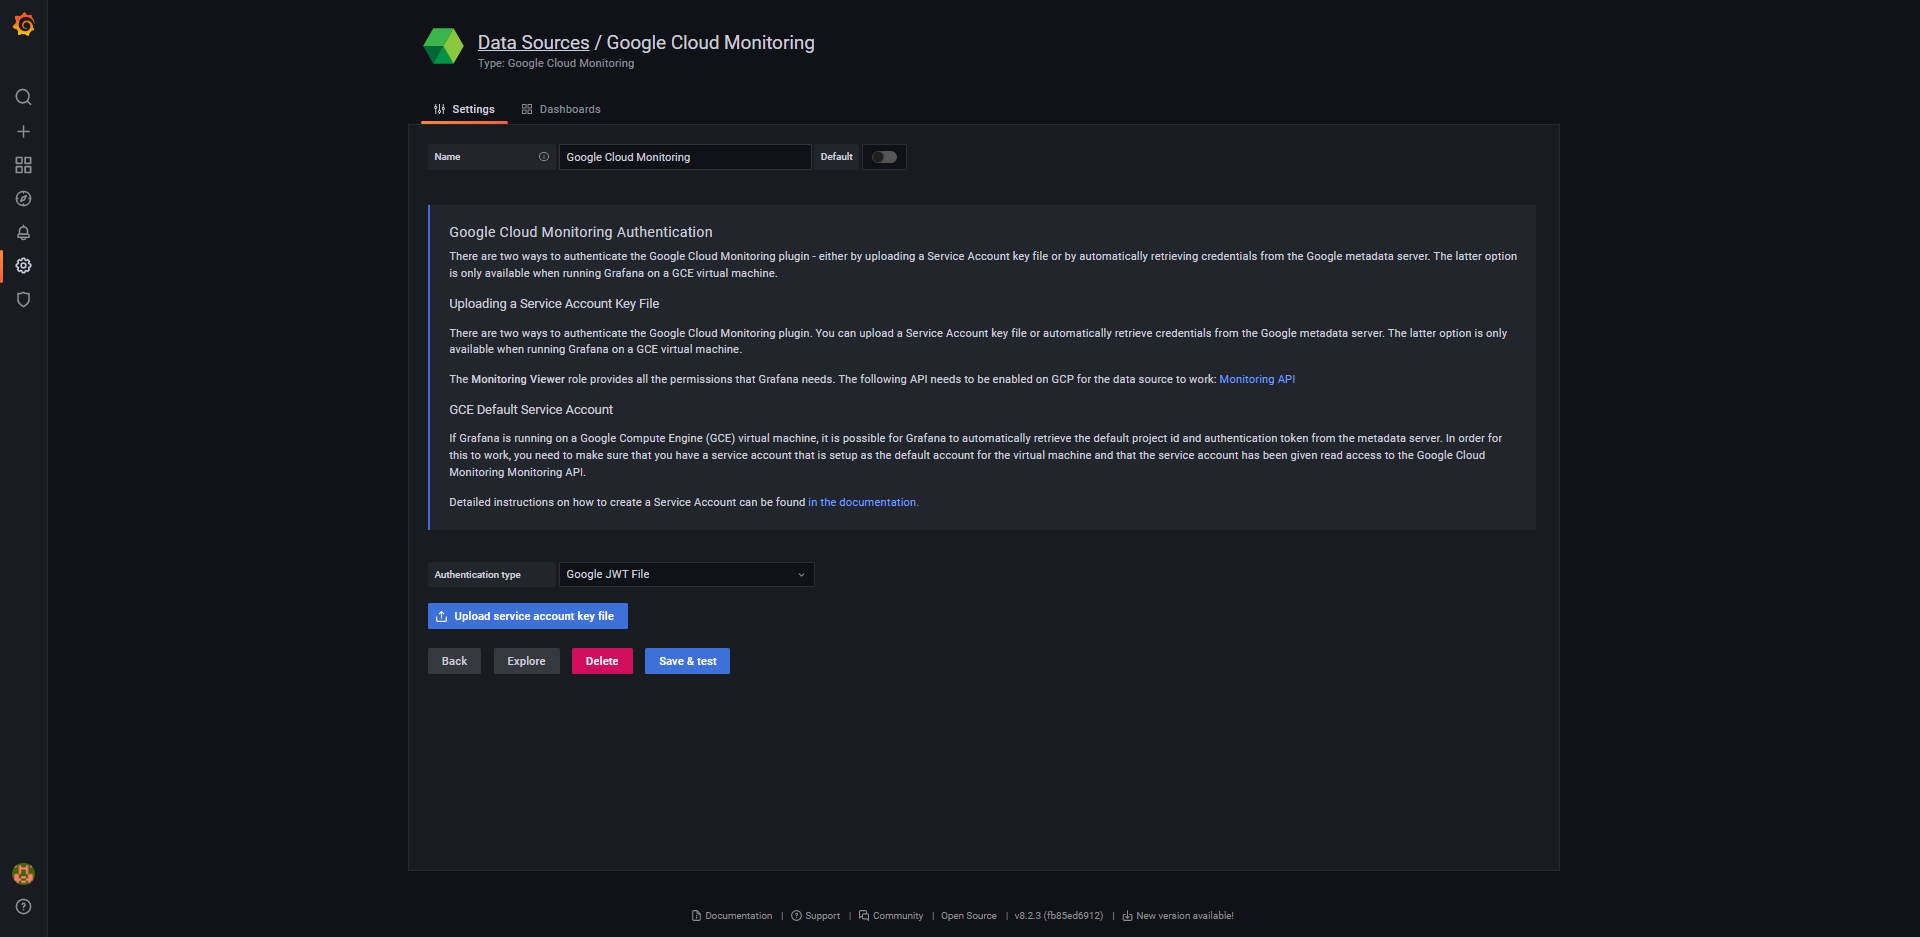This screenshot has width=1920, height=937.
Task: Click the info icon next to Name
Action: [544, 157]
